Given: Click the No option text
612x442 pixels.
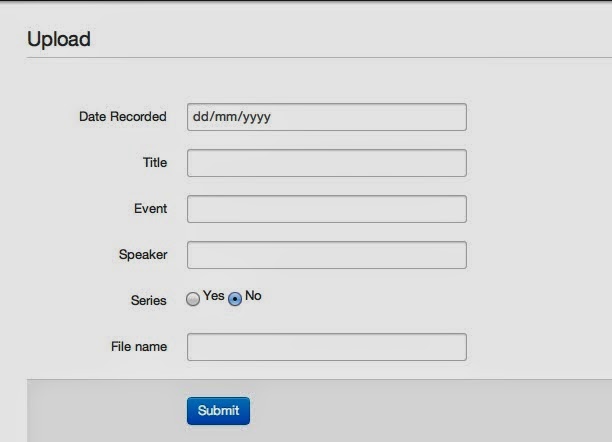Looking at the screenshot, I should tap(253, 296).
